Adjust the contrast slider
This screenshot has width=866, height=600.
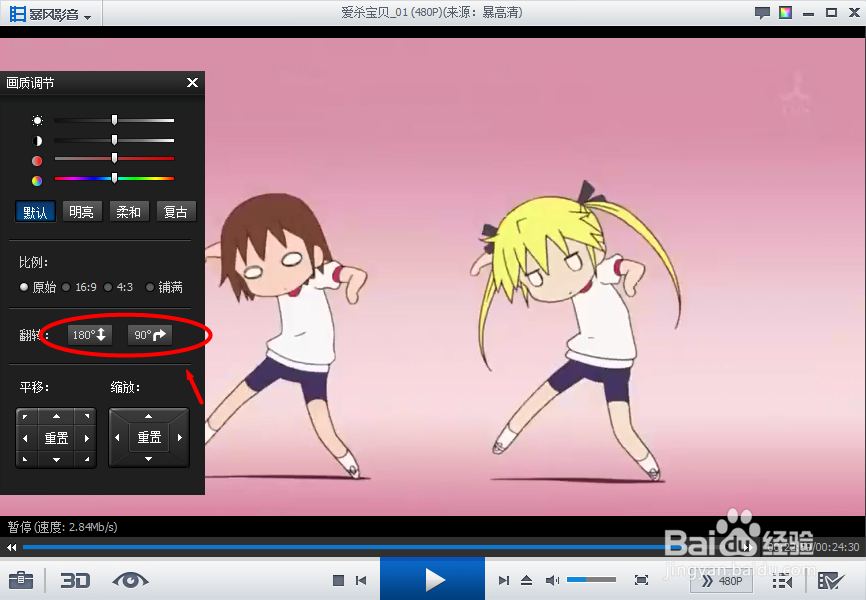114,140
